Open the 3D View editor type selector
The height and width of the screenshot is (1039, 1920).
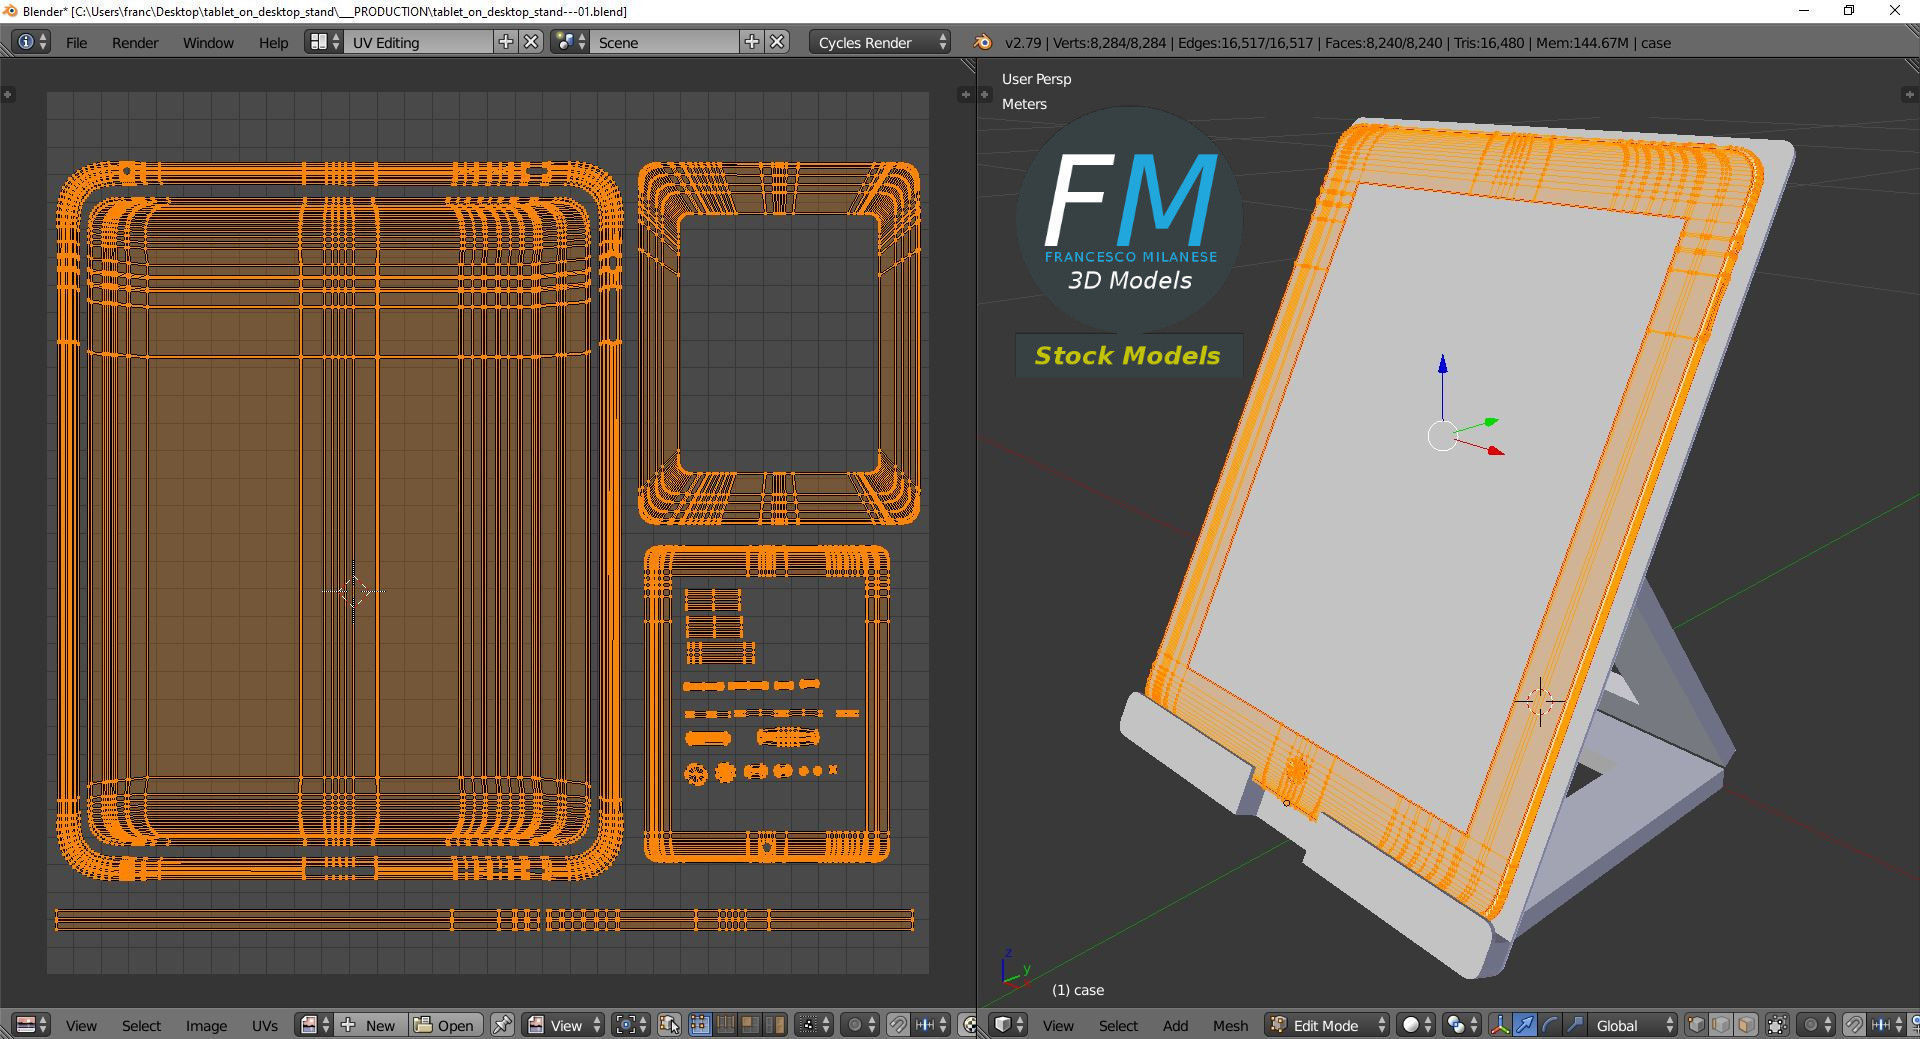pos(1008,1025)
